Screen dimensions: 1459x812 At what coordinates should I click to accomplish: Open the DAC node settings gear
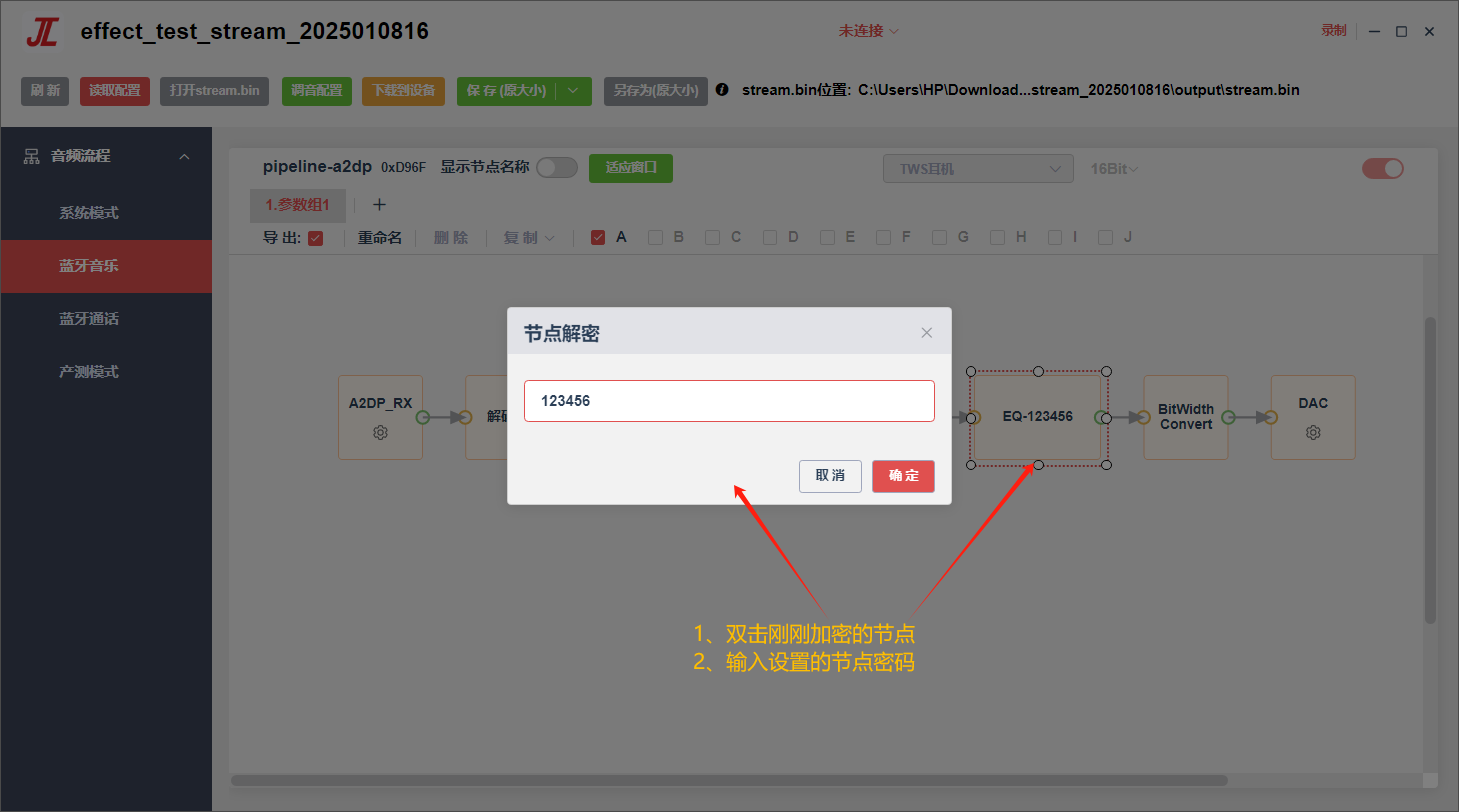tap(1313, 433)
